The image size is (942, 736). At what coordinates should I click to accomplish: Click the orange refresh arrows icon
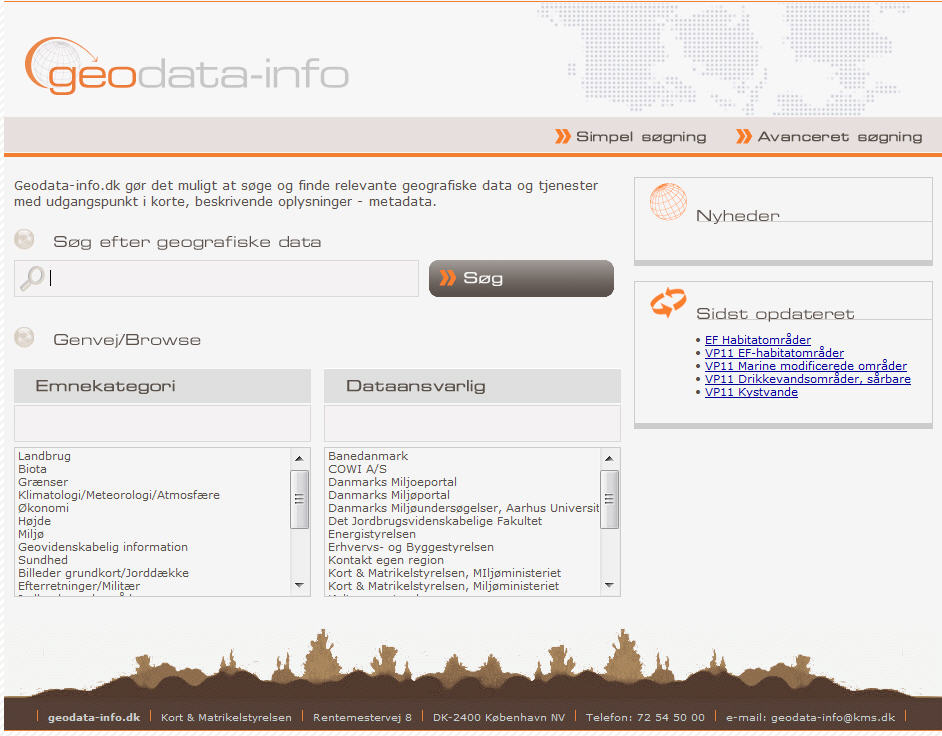coord(668,303)
